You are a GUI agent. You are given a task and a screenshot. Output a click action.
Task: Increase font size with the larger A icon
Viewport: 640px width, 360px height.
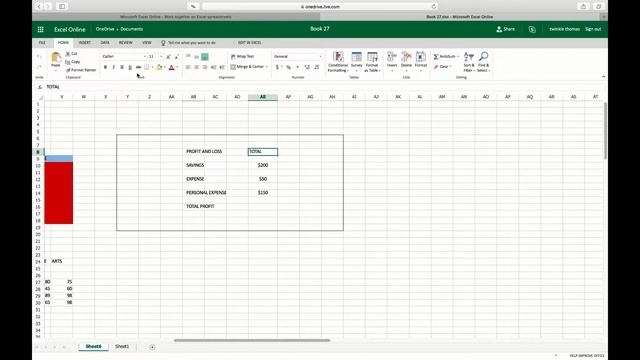click(x=168, y=57)
